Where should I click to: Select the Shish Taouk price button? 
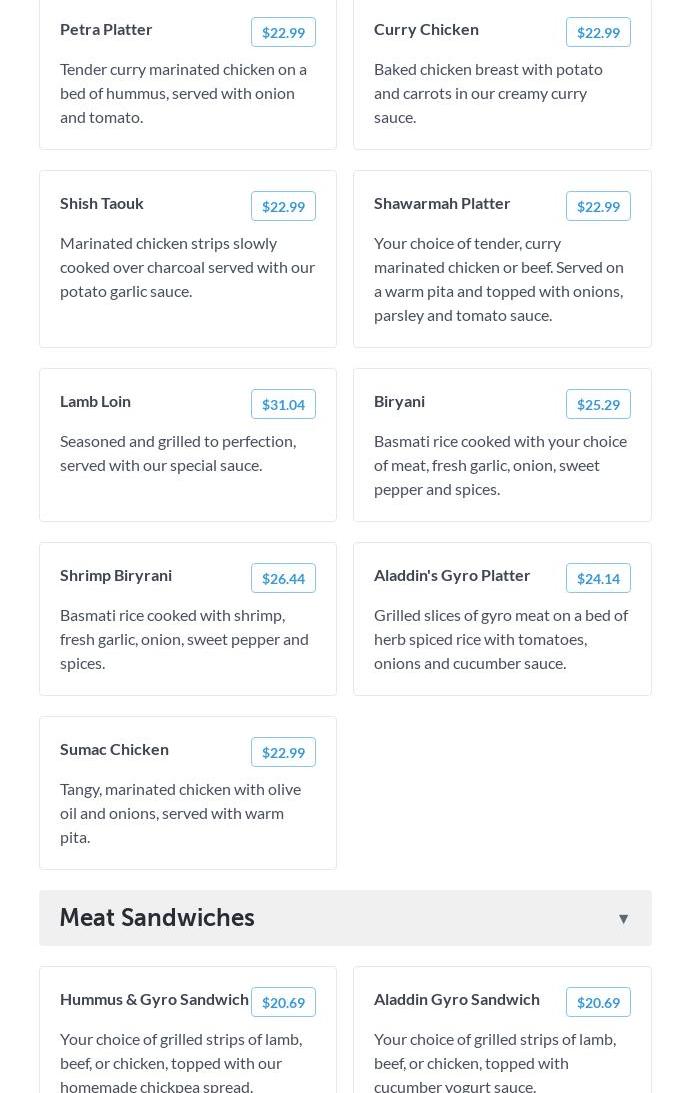pyautogui.click(x=283, y=206)
